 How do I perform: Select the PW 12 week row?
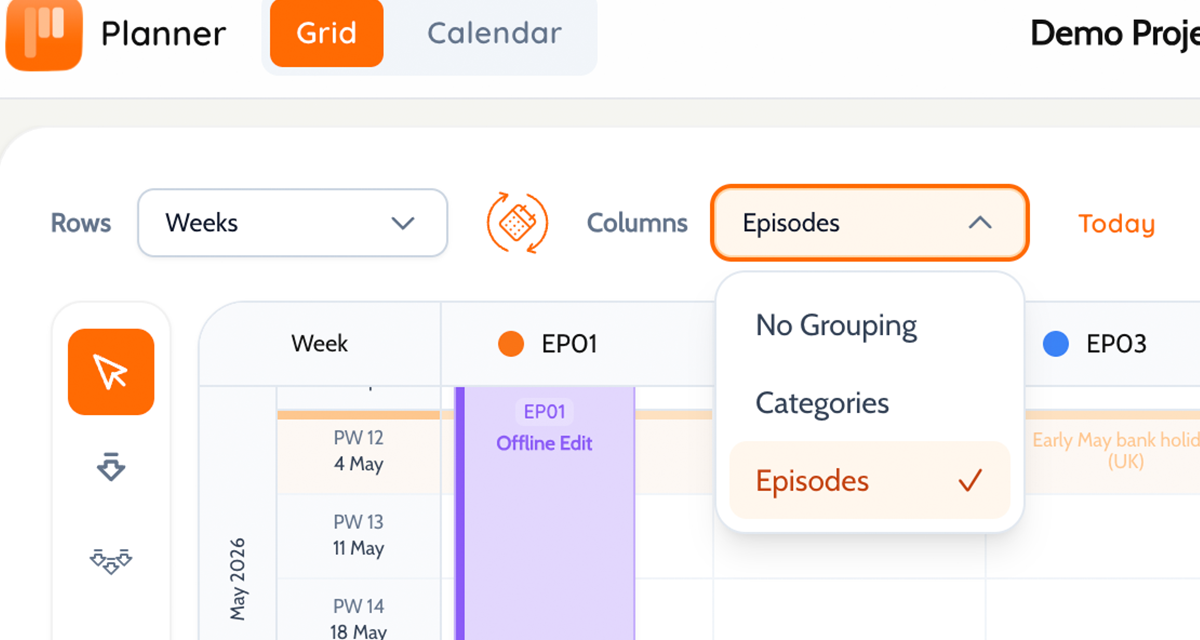358,451
